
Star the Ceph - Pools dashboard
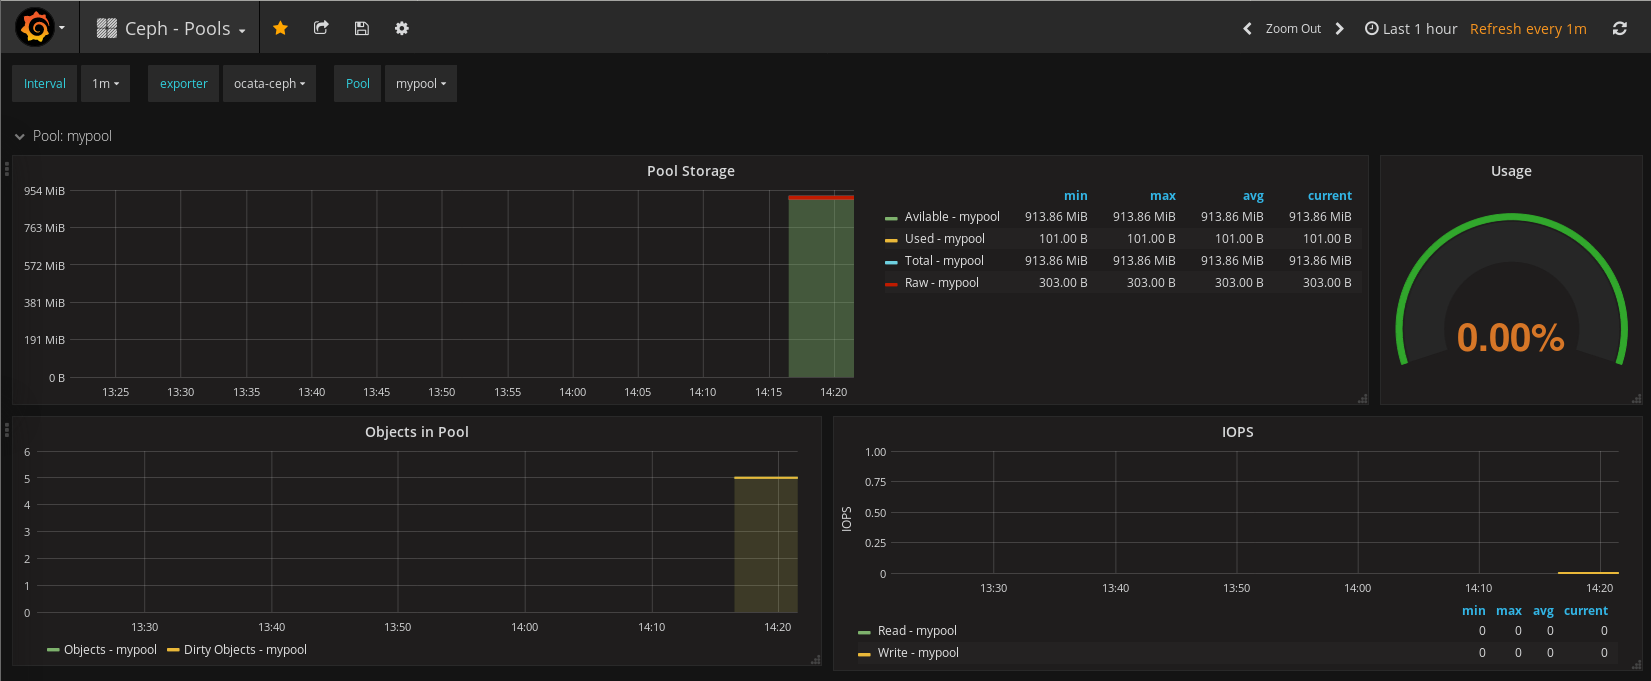point(281,28)
